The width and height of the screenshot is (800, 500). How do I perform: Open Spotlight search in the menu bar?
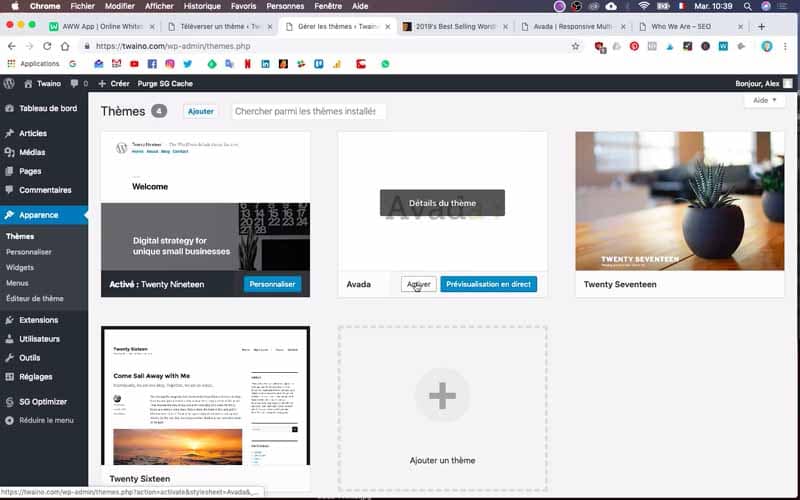[x=747, y=6]
